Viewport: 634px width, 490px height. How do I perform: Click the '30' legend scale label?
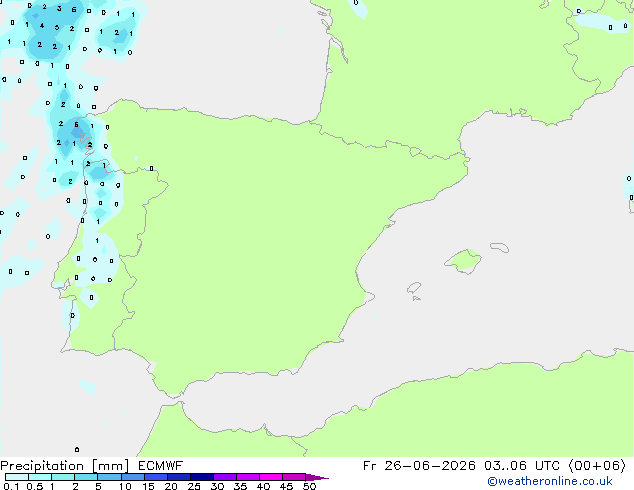(x=217, y=486)
